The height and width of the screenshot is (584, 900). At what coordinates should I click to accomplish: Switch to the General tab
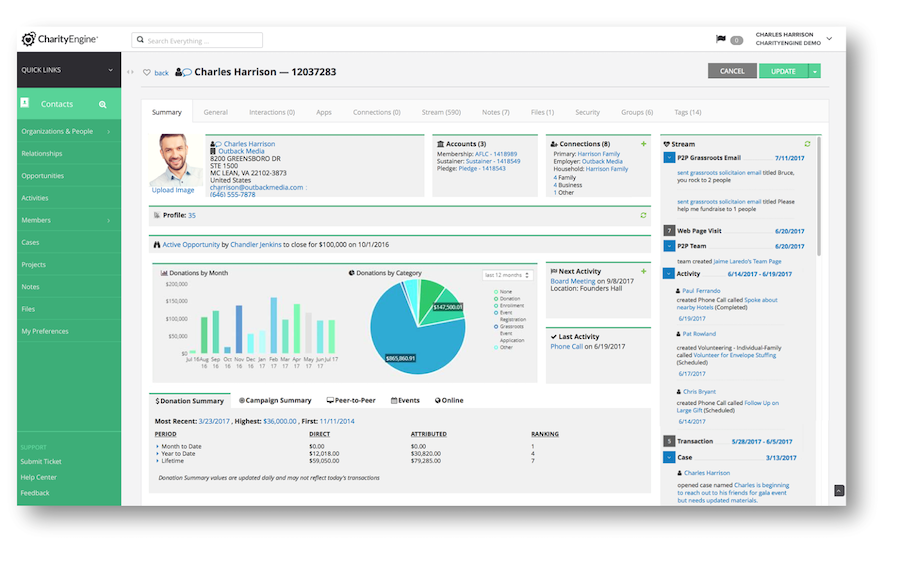[x=216, y=113]
